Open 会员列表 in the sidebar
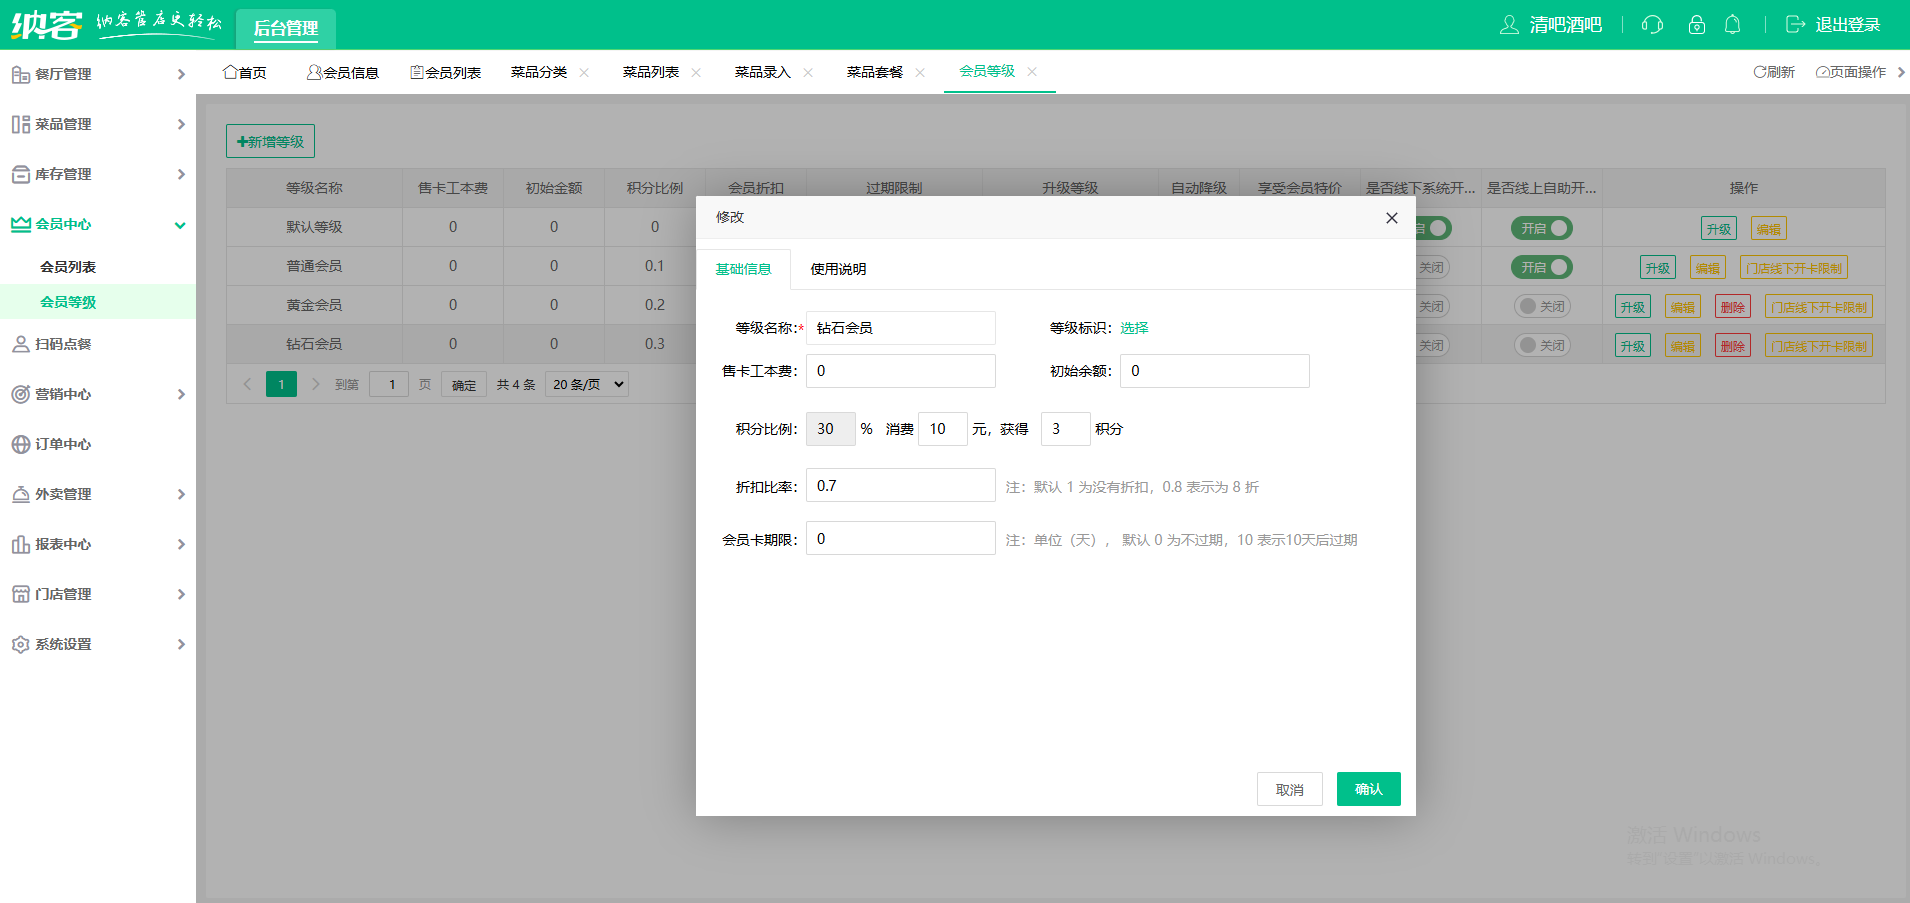Image resolution: width=1910 pixels, height=903 pixels. (68, 267)
